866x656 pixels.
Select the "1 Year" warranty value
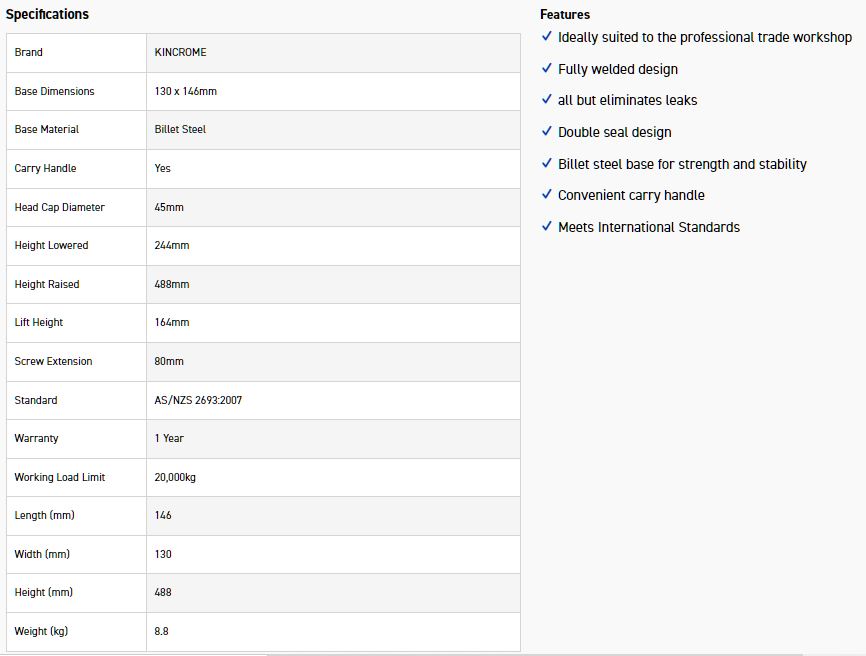click(x=169, y=438)
